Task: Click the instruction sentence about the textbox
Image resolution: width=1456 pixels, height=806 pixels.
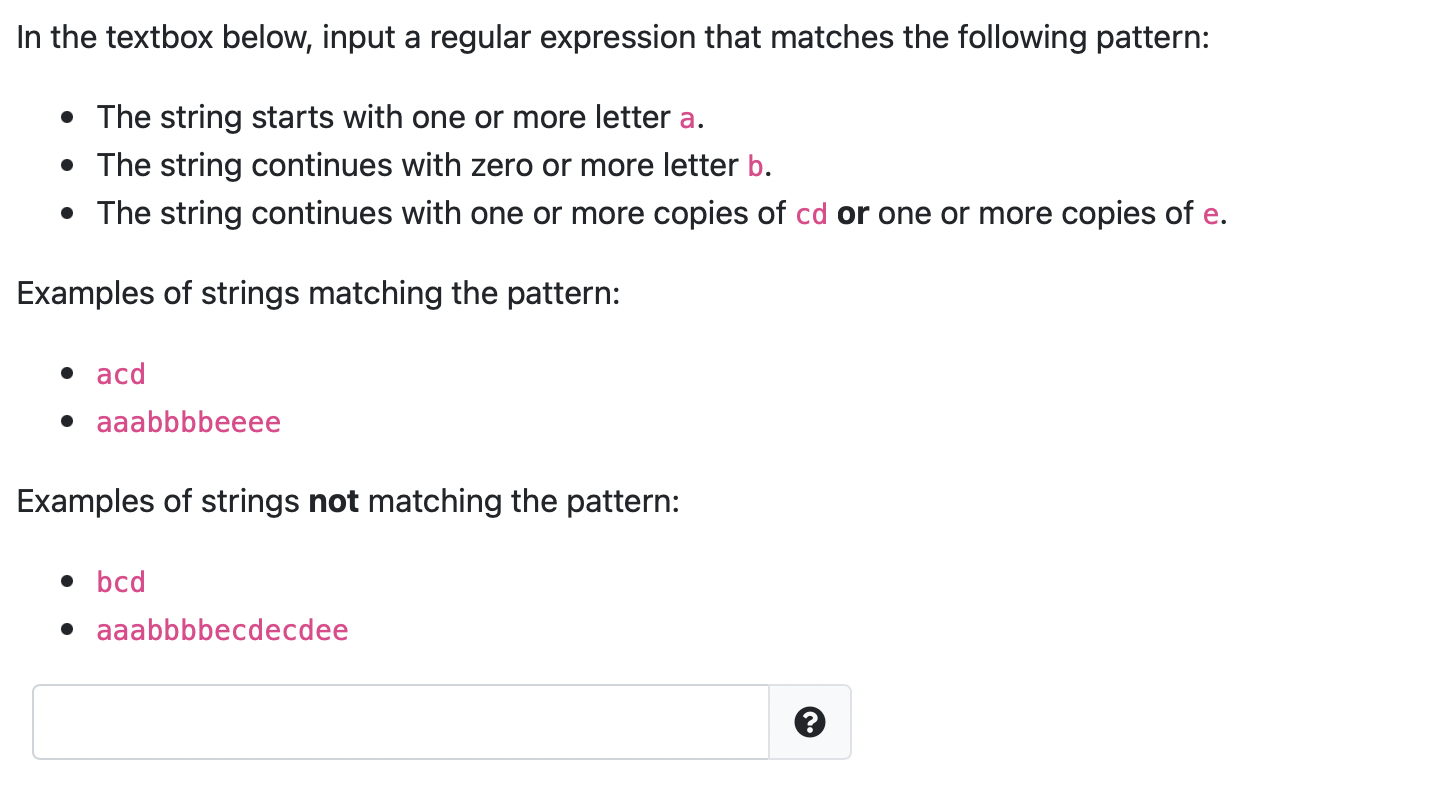Action: point(613,38)
